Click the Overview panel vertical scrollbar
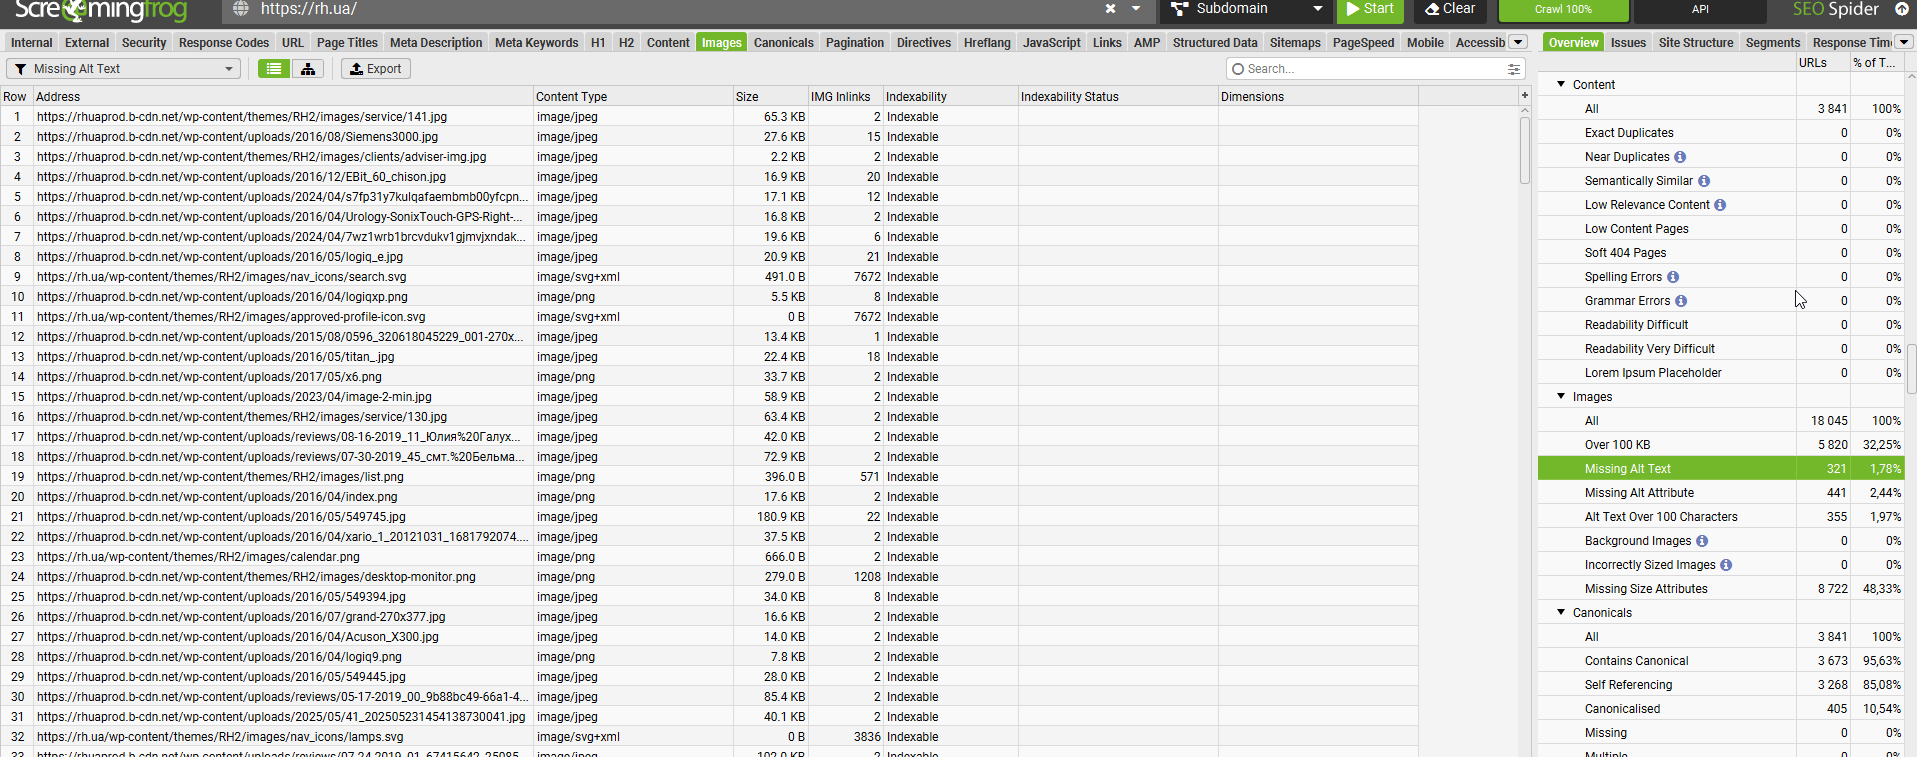1917x757 pixels. 1911,370
